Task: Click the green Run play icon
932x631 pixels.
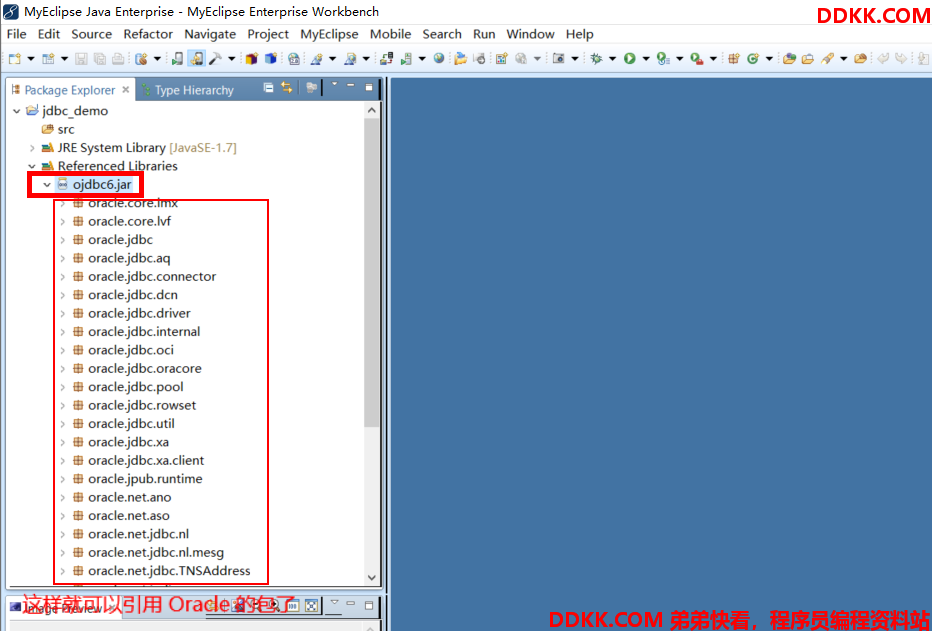Action: pos(629,58)
